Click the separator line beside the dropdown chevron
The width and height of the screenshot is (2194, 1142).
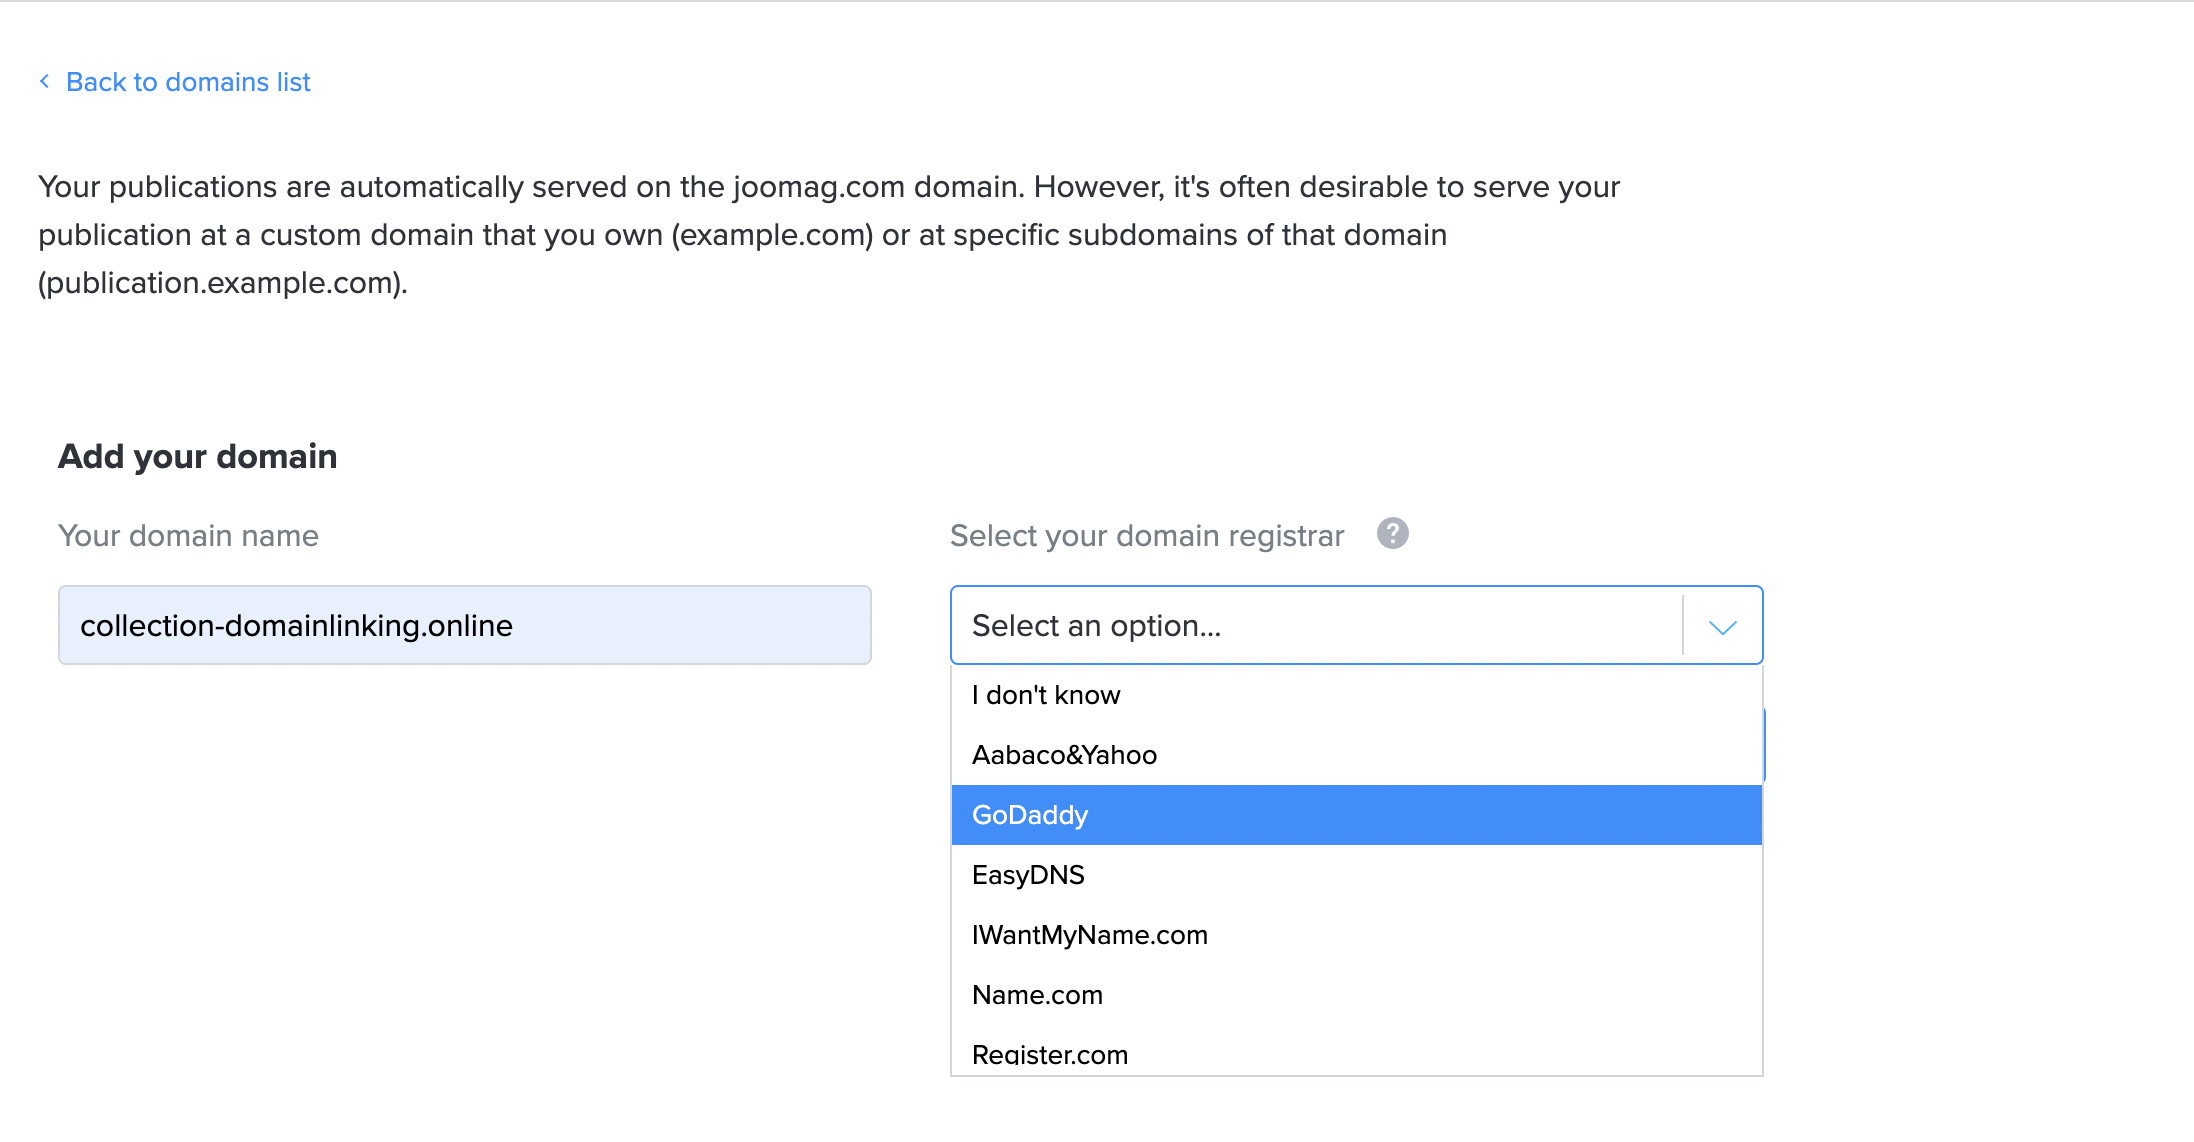(x=1683, y=625)
